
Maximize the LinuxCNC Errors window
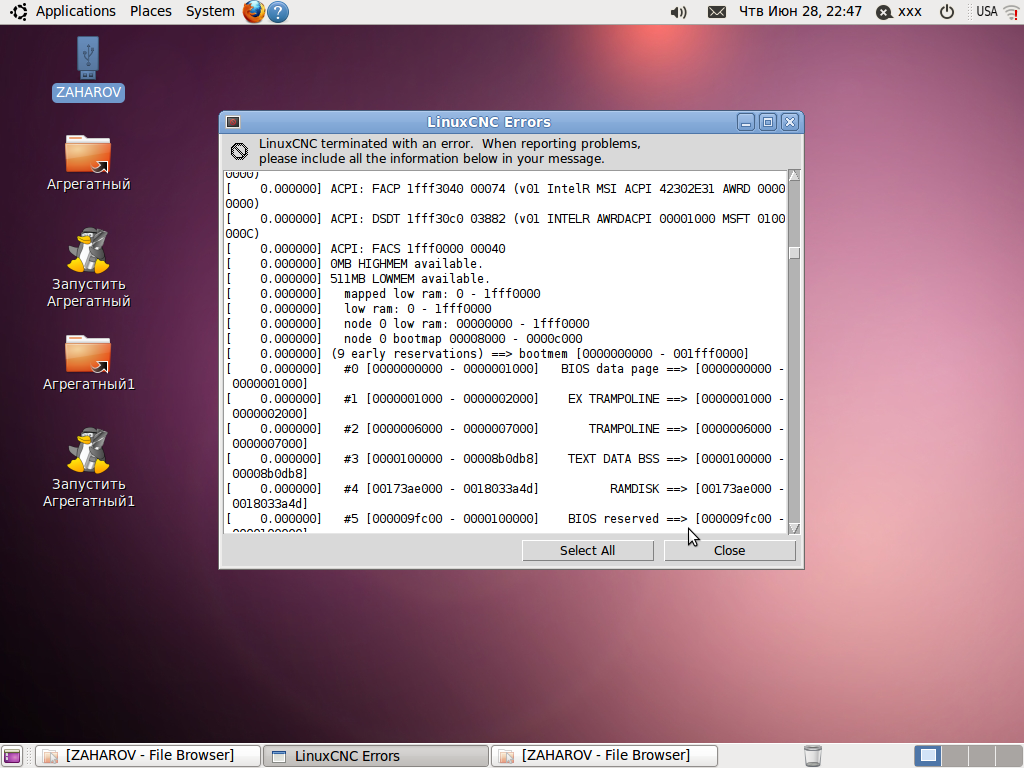pos(768,122)
